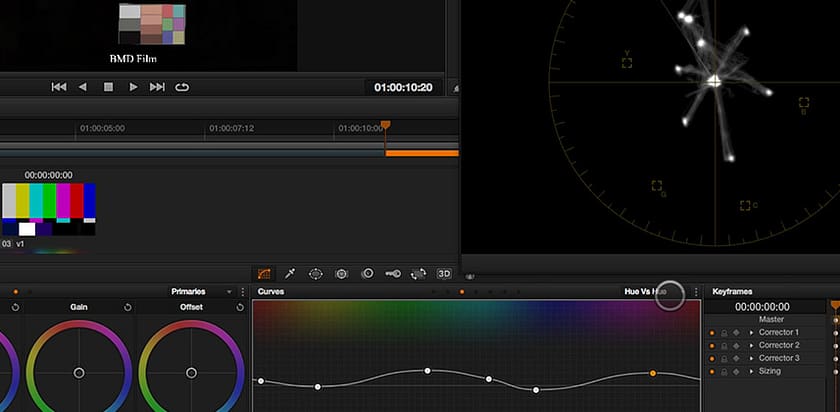840x412 pixels.
Task: Open the Qualifier eyedropper palette
Action: pyautogui.click(x=290, y=274)
